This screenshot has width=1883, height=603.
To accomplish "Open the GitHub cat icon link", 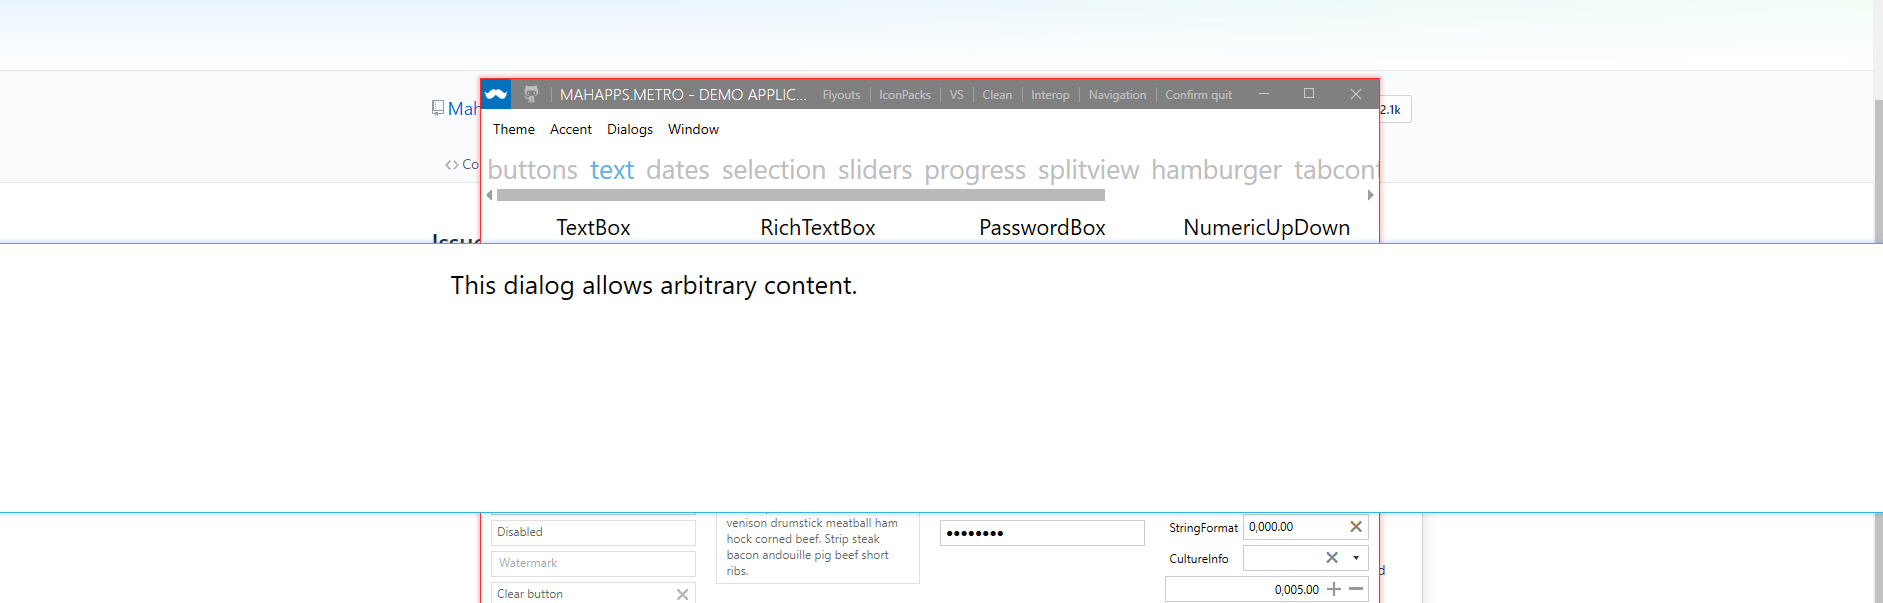I will point(531,94).
